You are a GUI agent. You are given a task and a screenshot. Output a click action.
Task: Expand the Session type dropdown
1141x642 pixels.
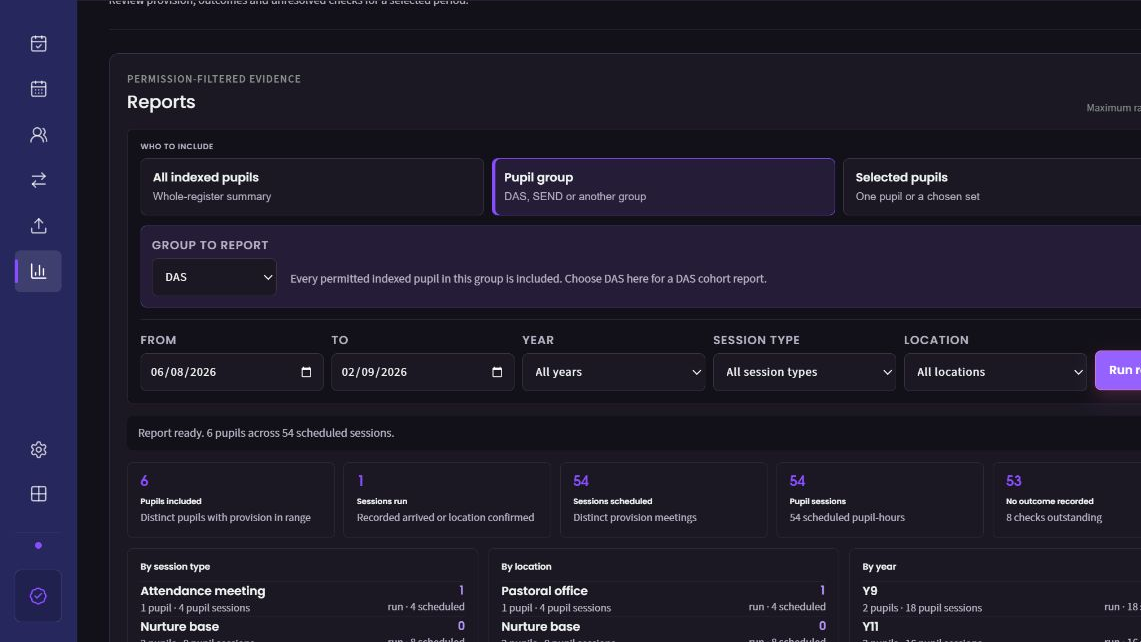[x=804, y=372]
